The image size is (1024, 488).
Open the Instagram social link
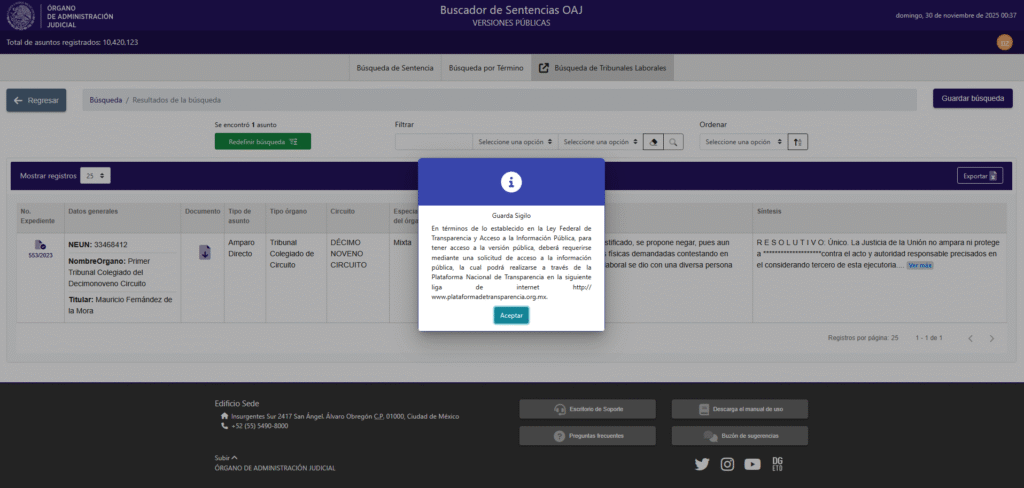(727, 464)
